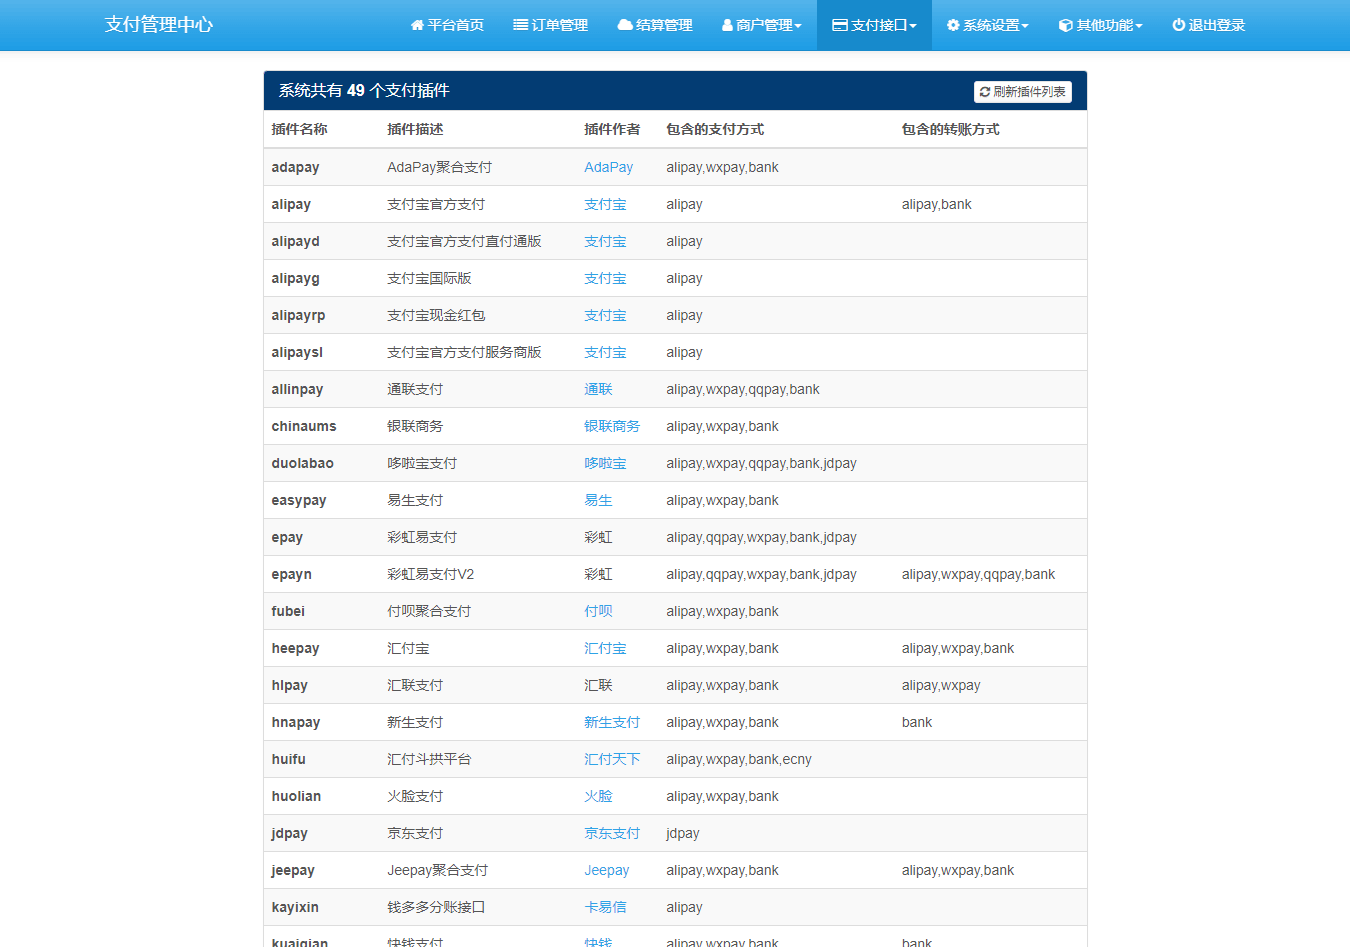This screenshot has height=947, width=1350.
Task: Expand the 商户管理 dropdown caret
Action: click(798, 26)
